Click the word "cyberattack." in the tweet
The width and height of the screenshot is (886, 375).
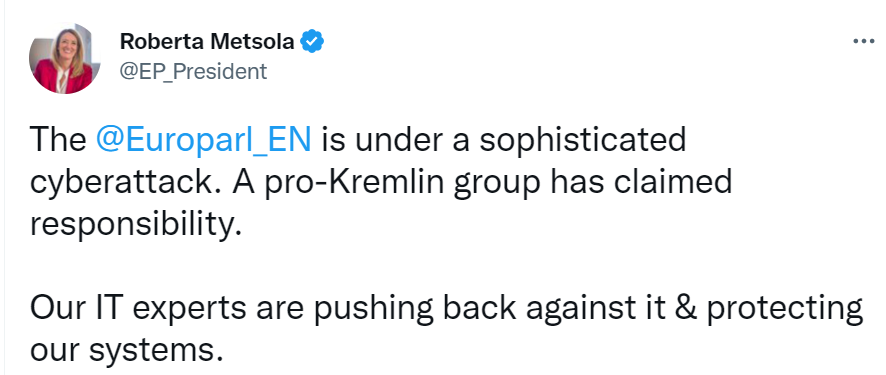coord(125,182)
